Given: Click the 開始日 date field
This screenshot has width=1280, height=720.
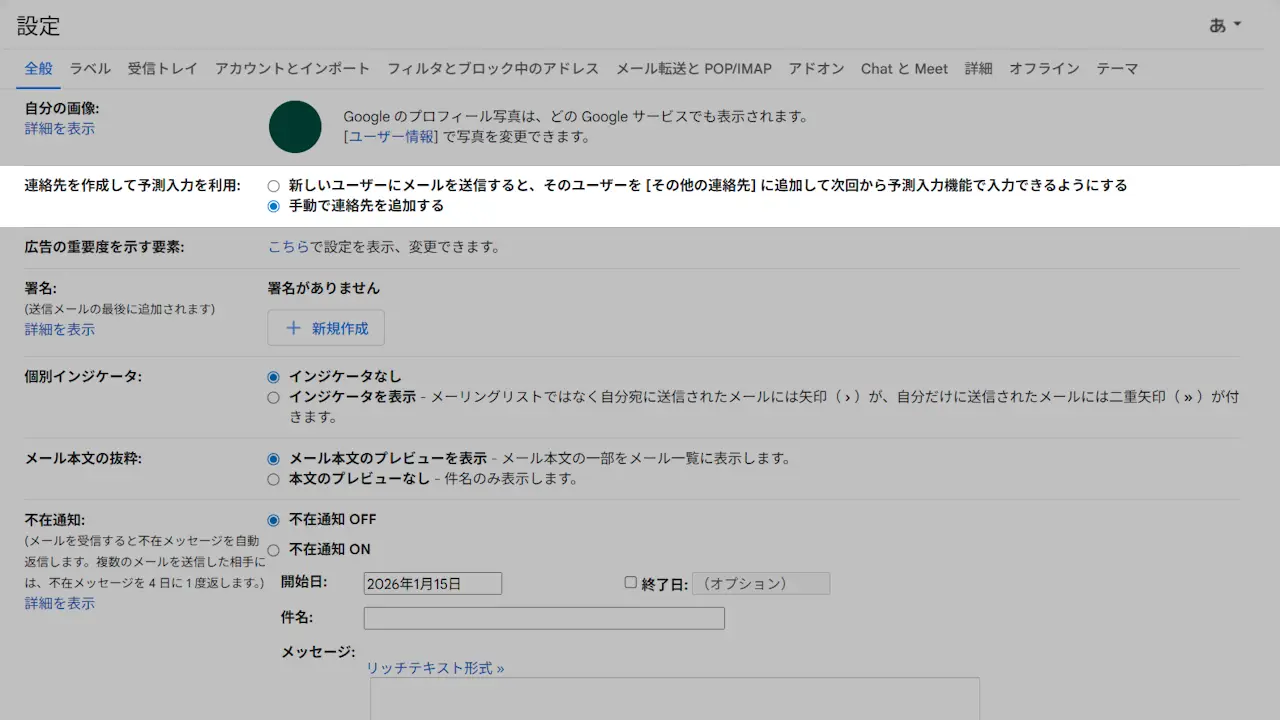Looking at the screenshot, I should click(x=432, y=584).
